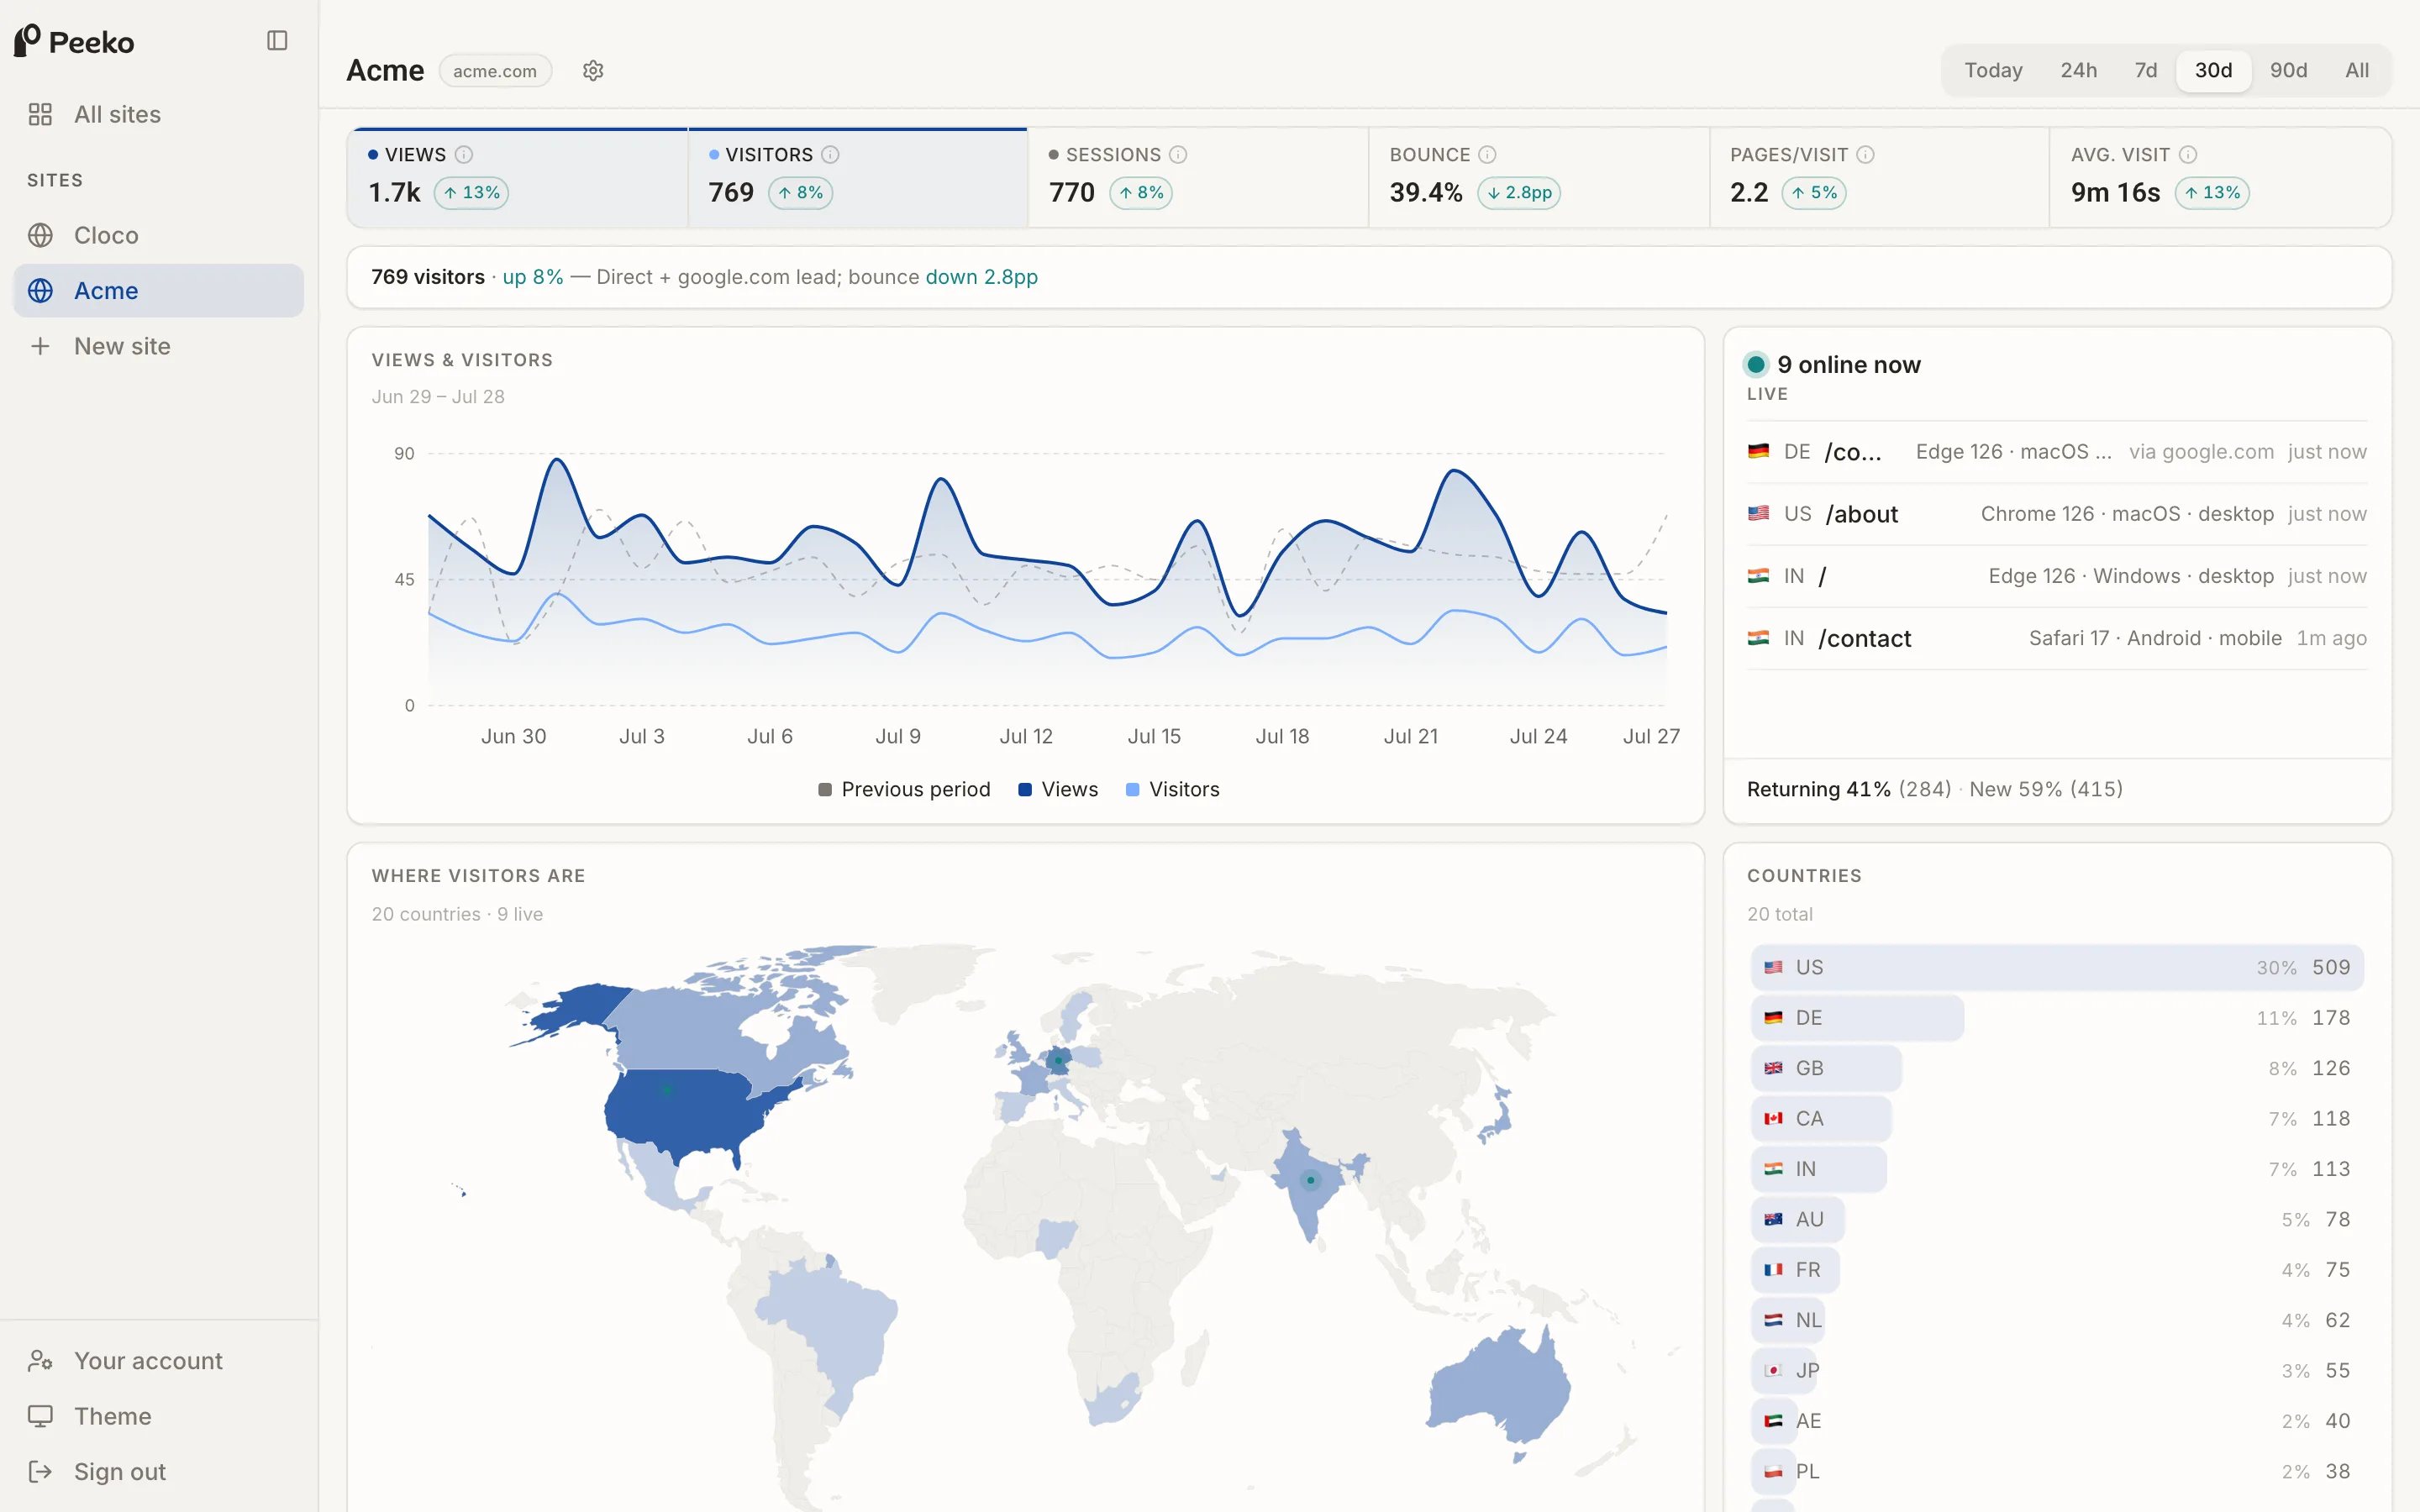The height and width of the screenshot is (1512, 2420).
Task: Select the 30d time range
Action: click(2213, 71)
